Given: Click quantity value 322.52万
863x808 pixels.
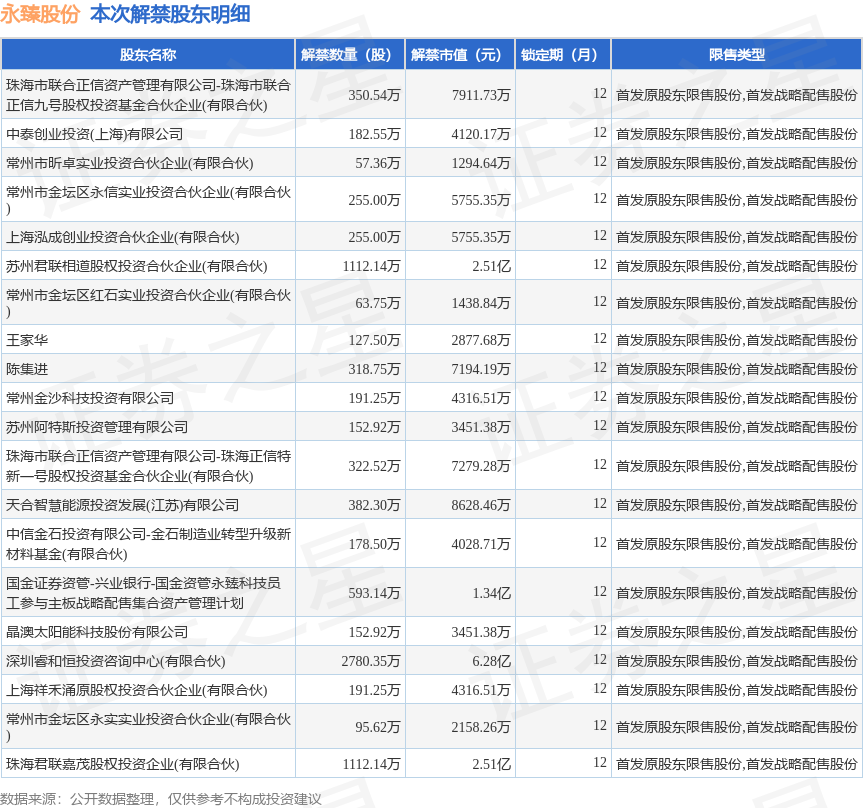Looking at the screenshot, I should tap(374, 466).
